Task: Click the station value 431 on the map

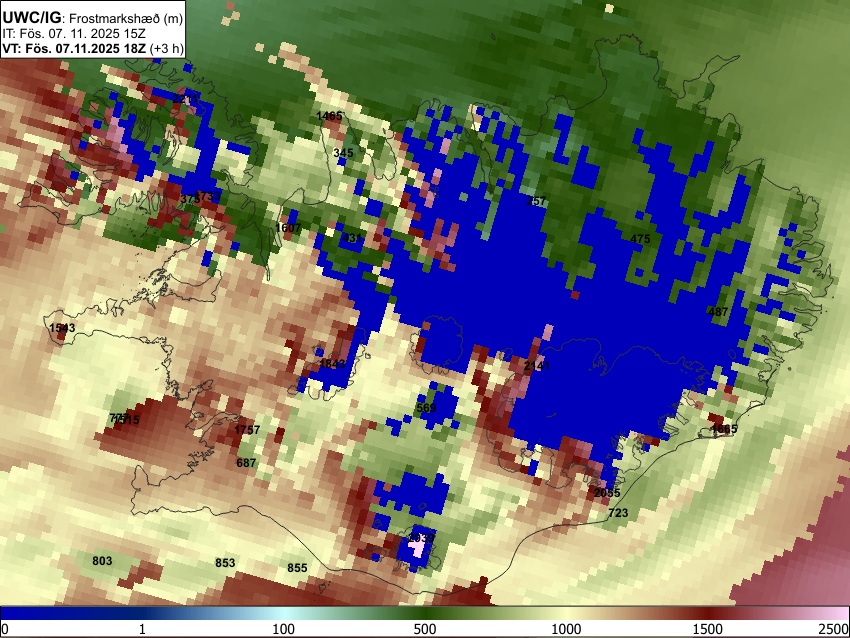Action: coord(352,238)
